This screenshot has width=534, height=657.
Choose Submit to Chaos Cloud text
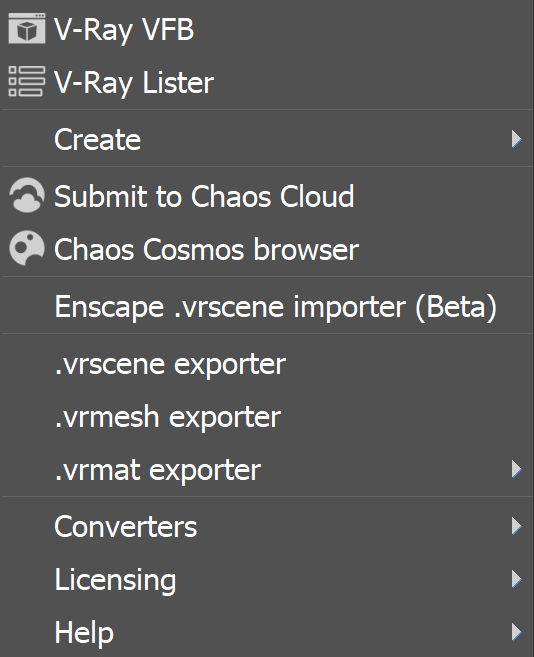coord(204,196)
